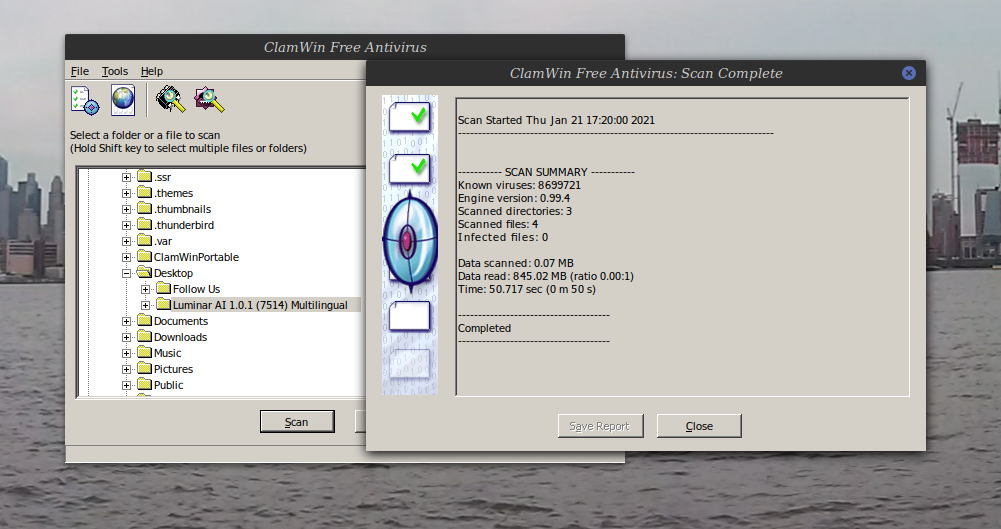The width and height of the screenshot is (1001, 529).
Task: Expand the .themes folder node
Action: [126, 193]
